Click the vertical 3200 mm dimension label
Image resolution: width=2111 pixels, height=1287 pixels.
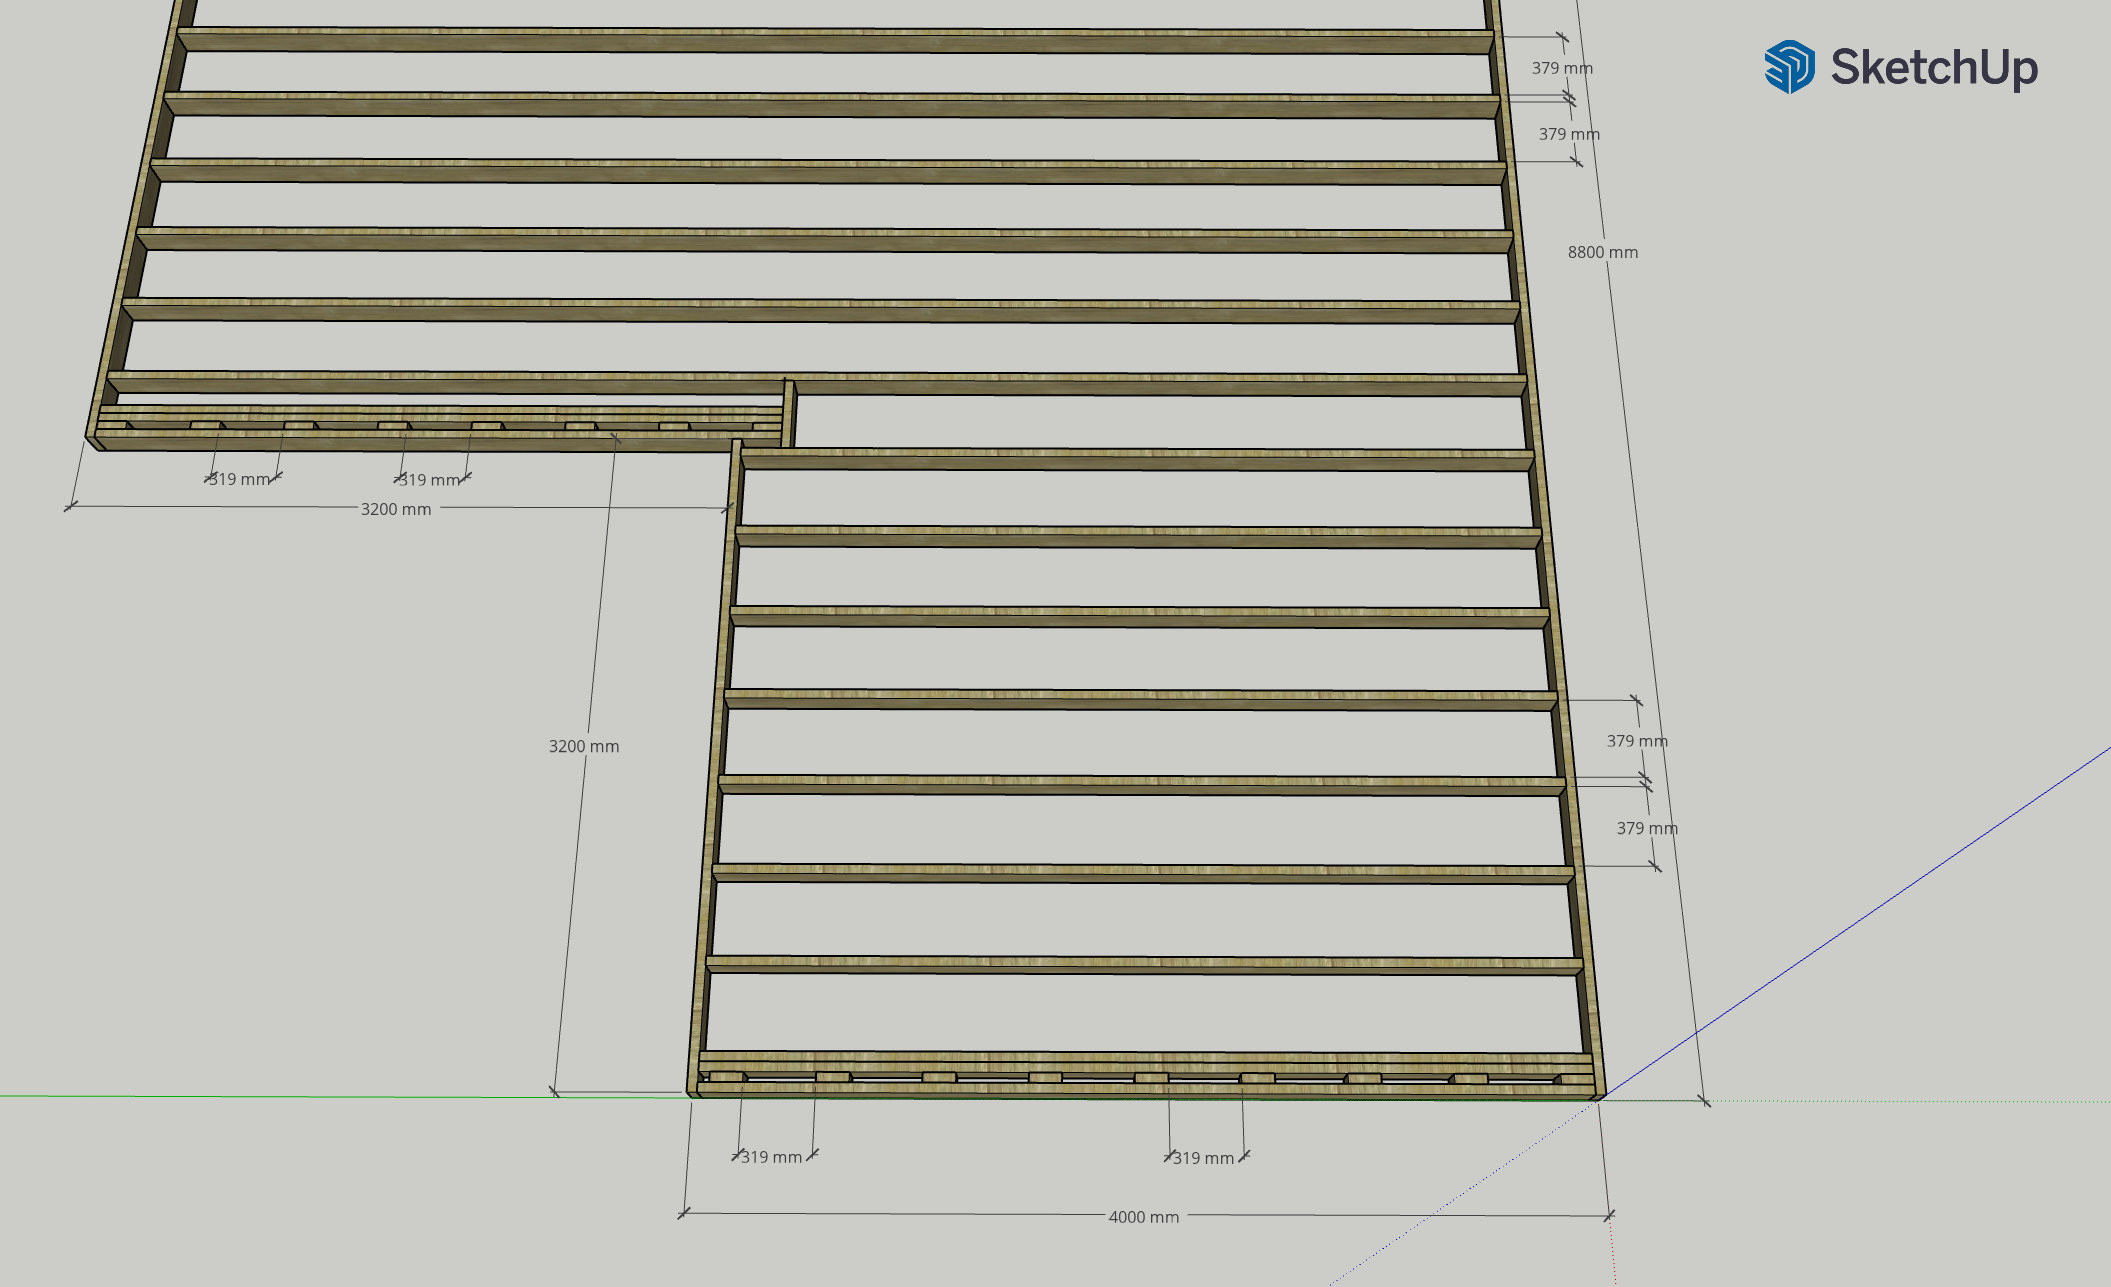click(x=585, y=745)
